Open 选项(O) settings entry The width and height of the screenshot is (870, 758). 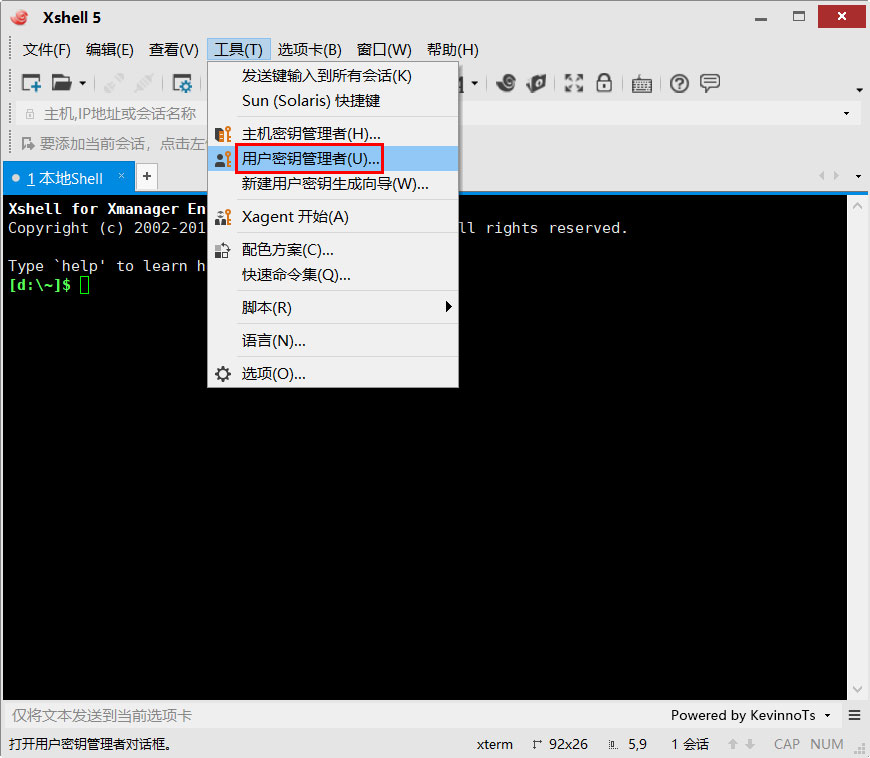(x=333, y=374)
